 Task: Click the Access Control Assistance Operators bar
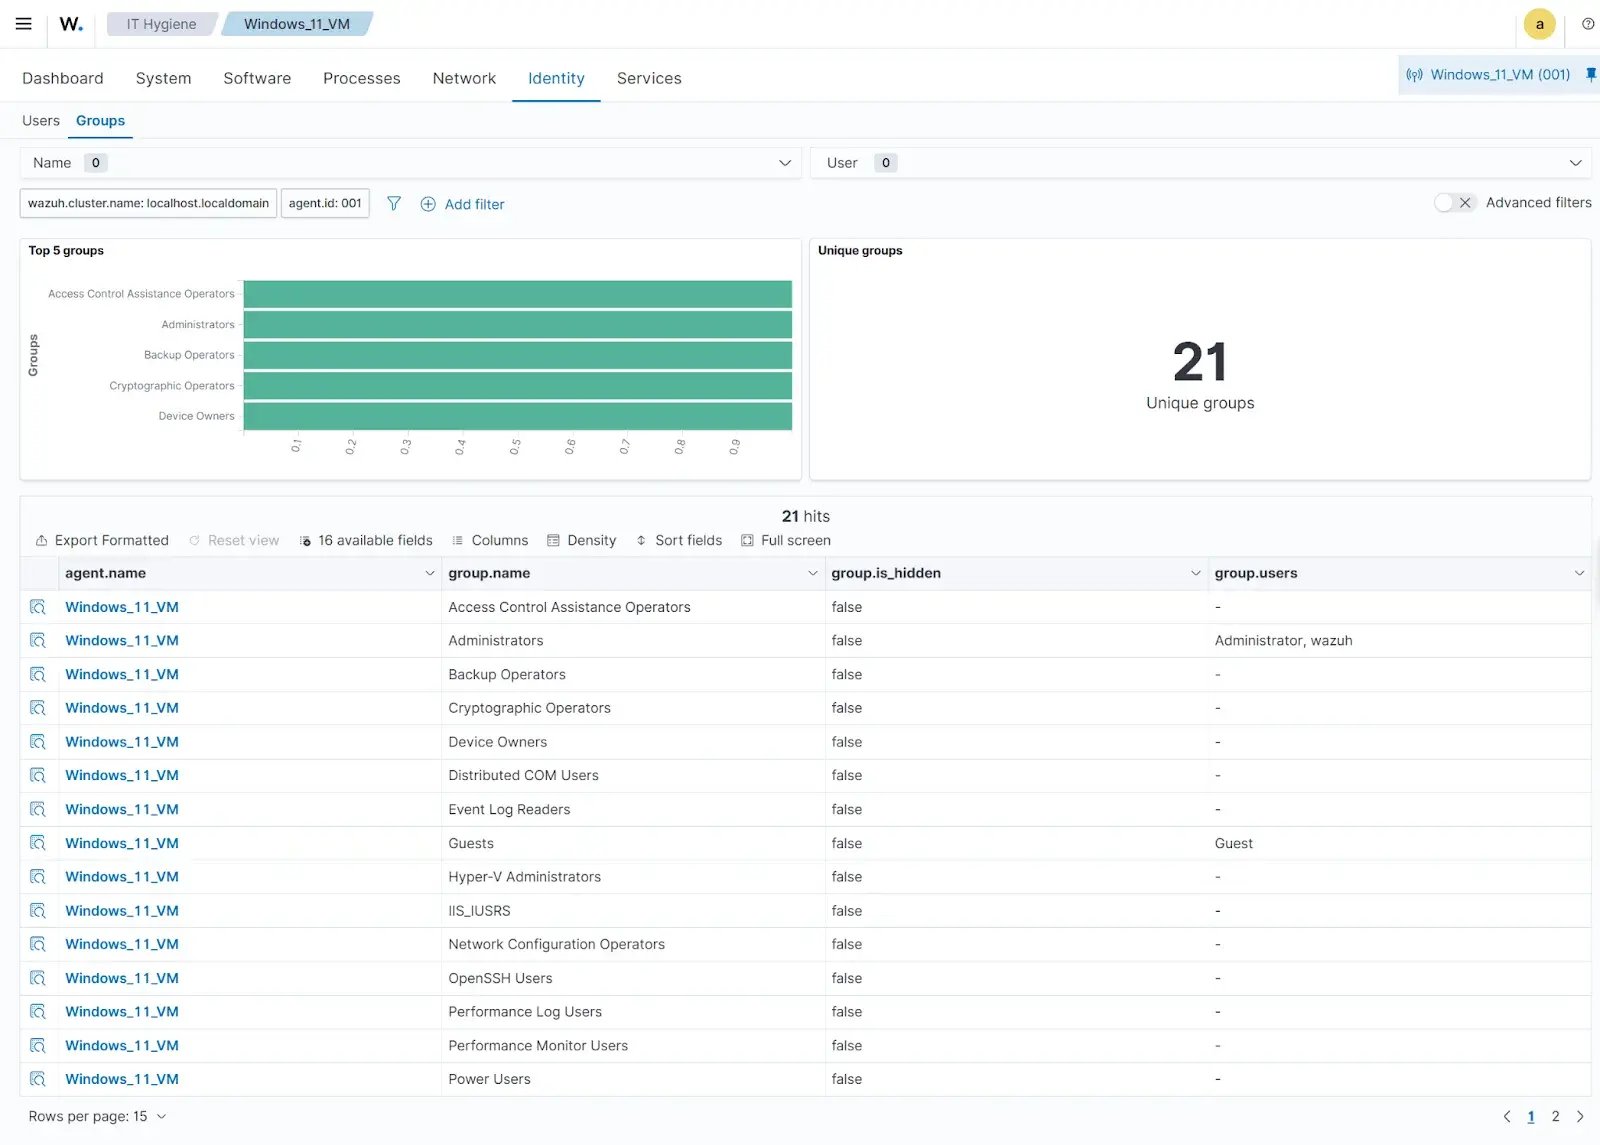[517, 294]
